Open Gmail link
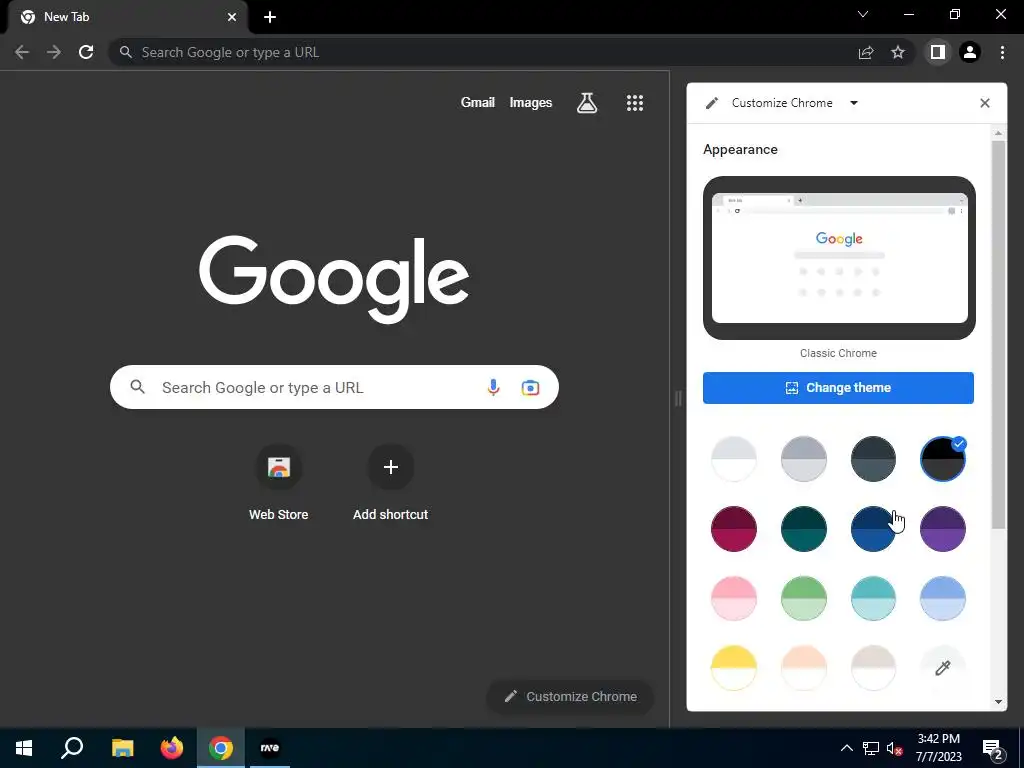This screenshot has width=1024, height=768. point(477,103)
